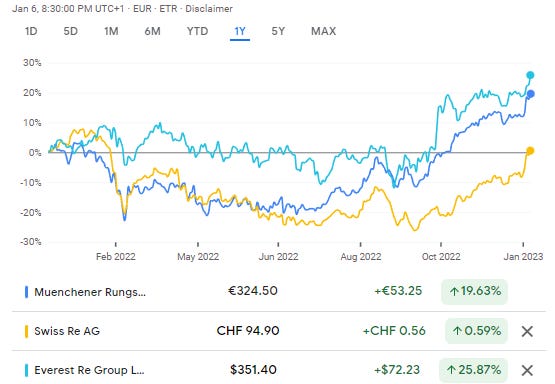The height and width of the screenshot is (384, 555).
Task: Click the CHF 94.90 price value
Action: [248, 331]
